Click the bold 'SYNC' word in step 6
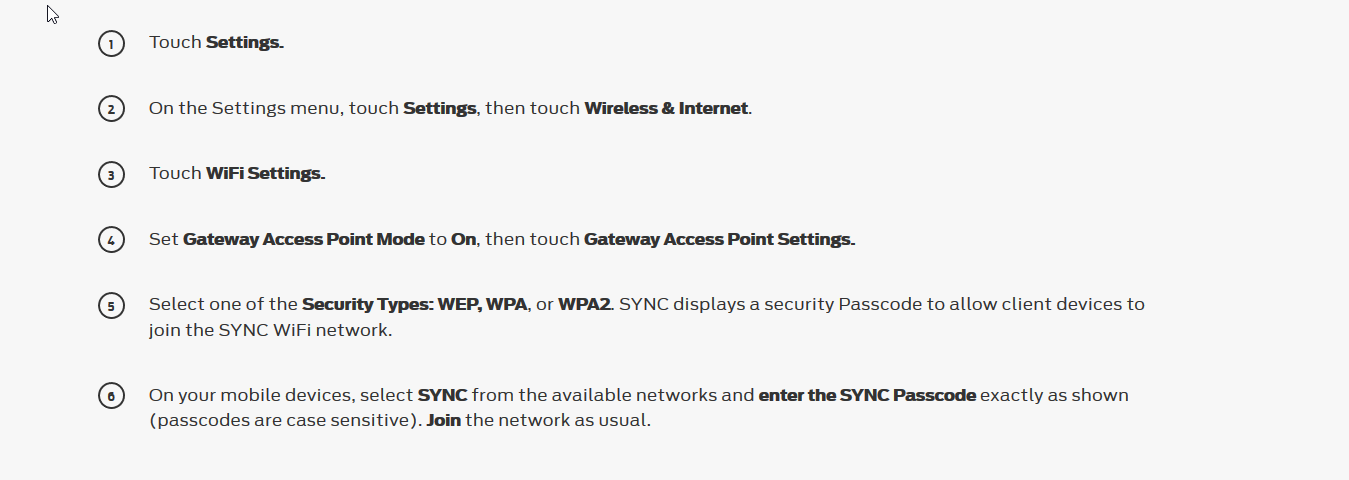 (x=443, y=395)
